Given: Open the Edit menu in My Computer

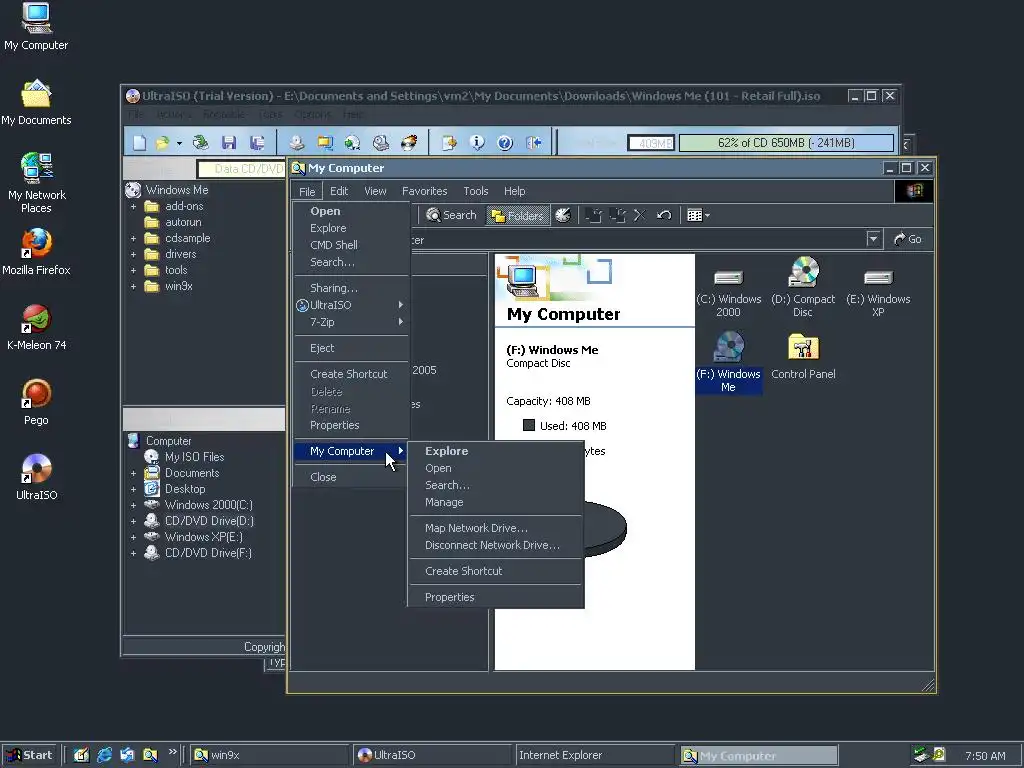Looking at the screenshot, I should click(x=339, y=191).
